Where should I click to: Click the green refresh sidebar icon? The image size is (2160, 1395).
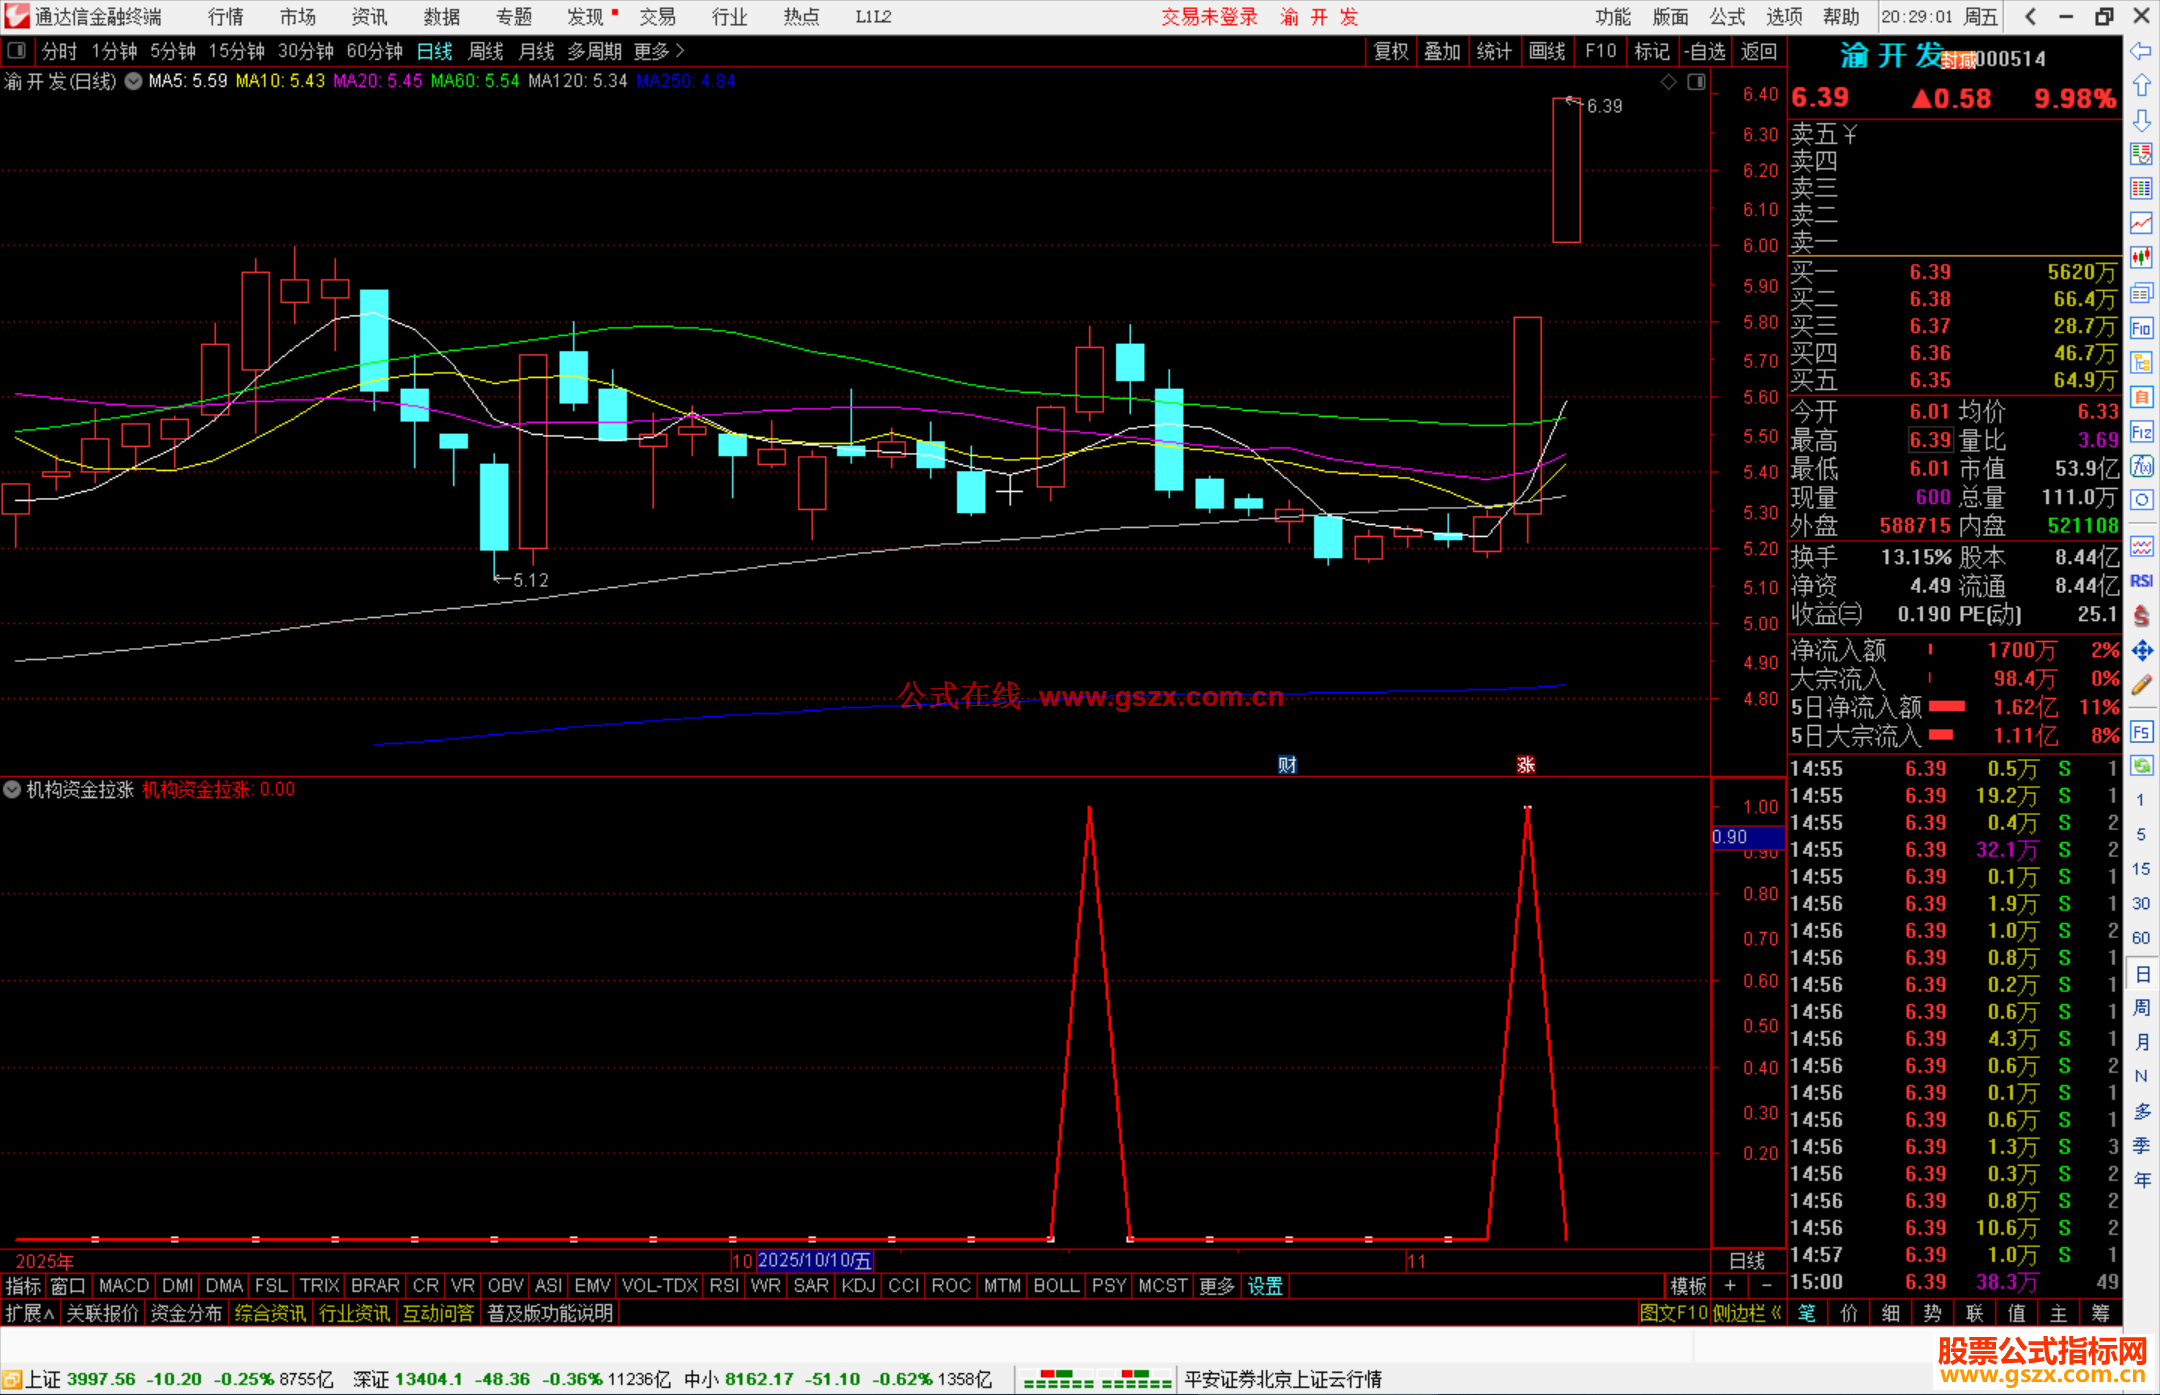2141,766
